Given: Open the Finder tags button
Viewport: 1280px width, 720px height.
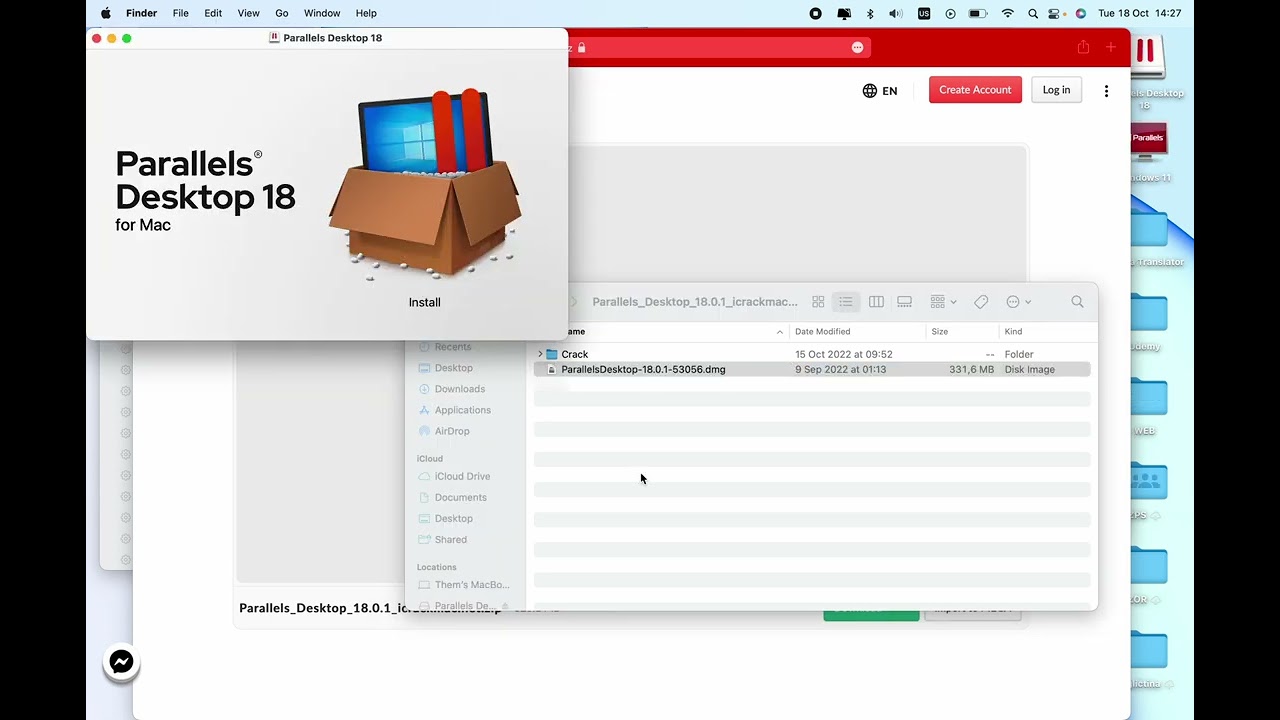Looking at the screenshot, I should pyautogui.click(x=981, y=302).
